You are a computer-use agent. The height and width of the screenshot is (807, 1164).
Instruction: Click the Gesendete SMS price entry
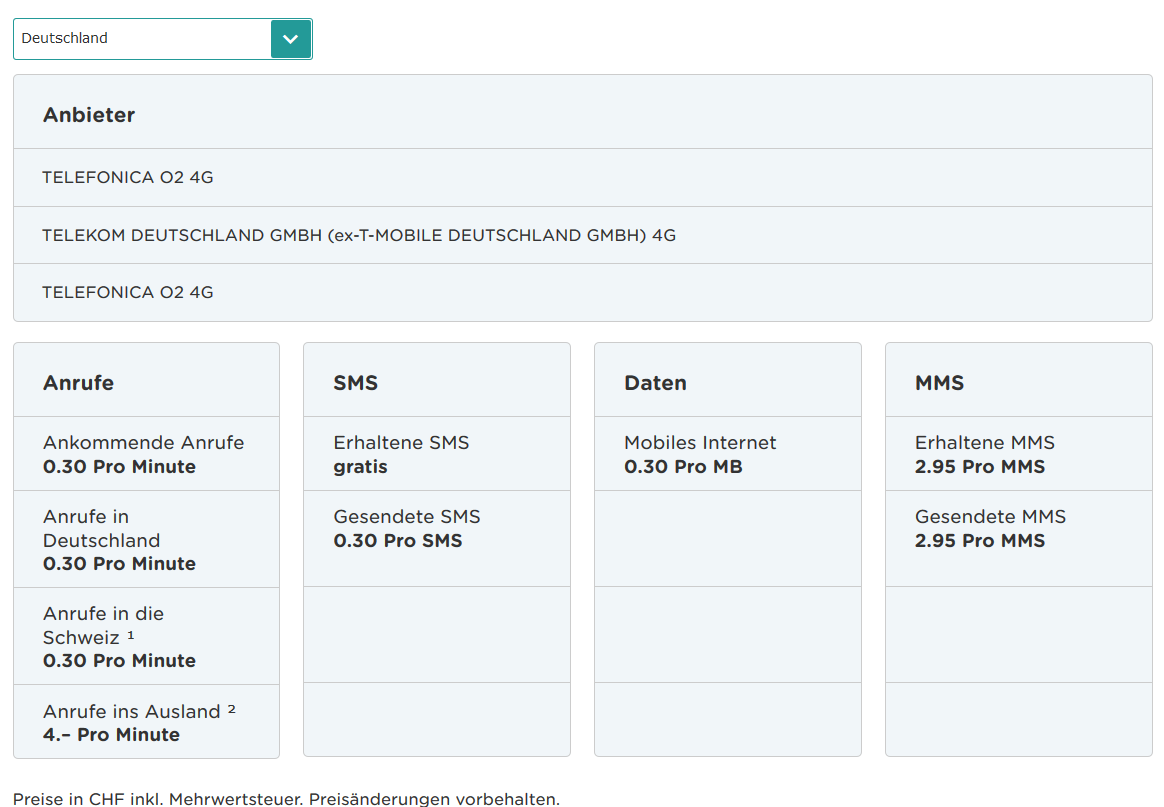point(407,529)
